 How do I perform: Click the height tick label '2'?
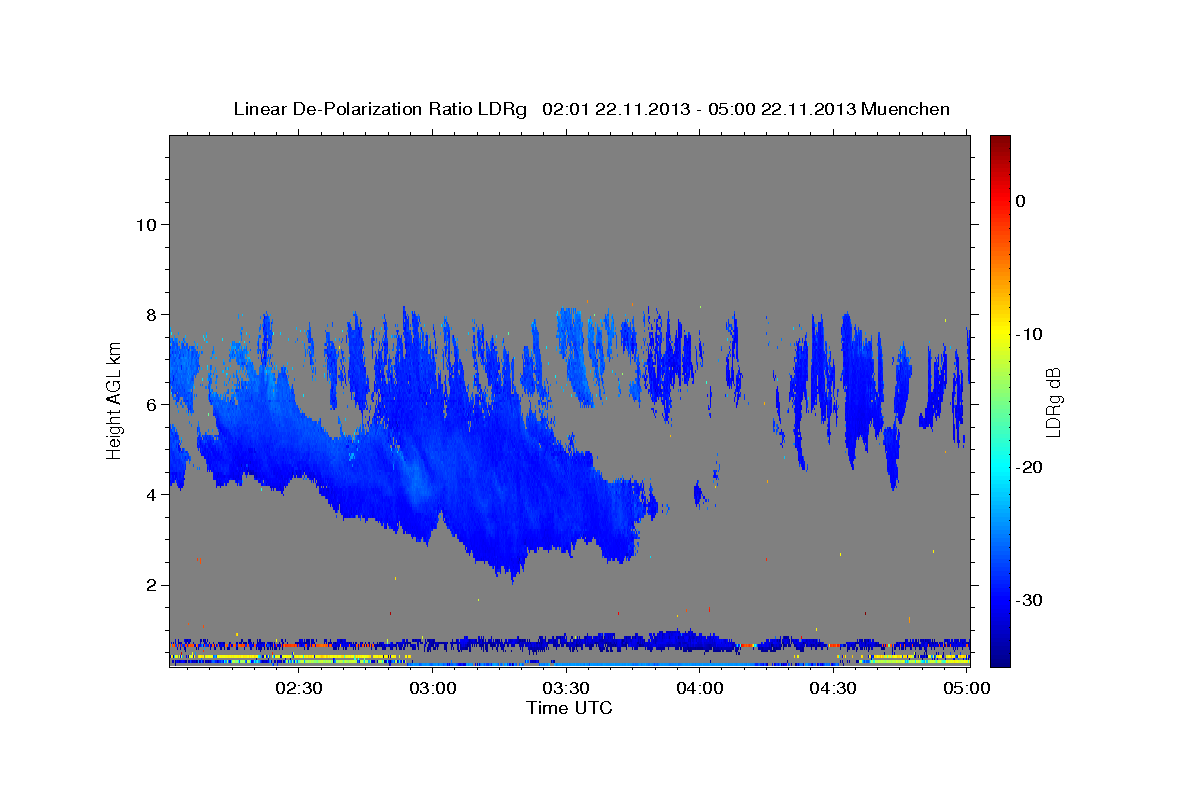[x=151, y=585]
